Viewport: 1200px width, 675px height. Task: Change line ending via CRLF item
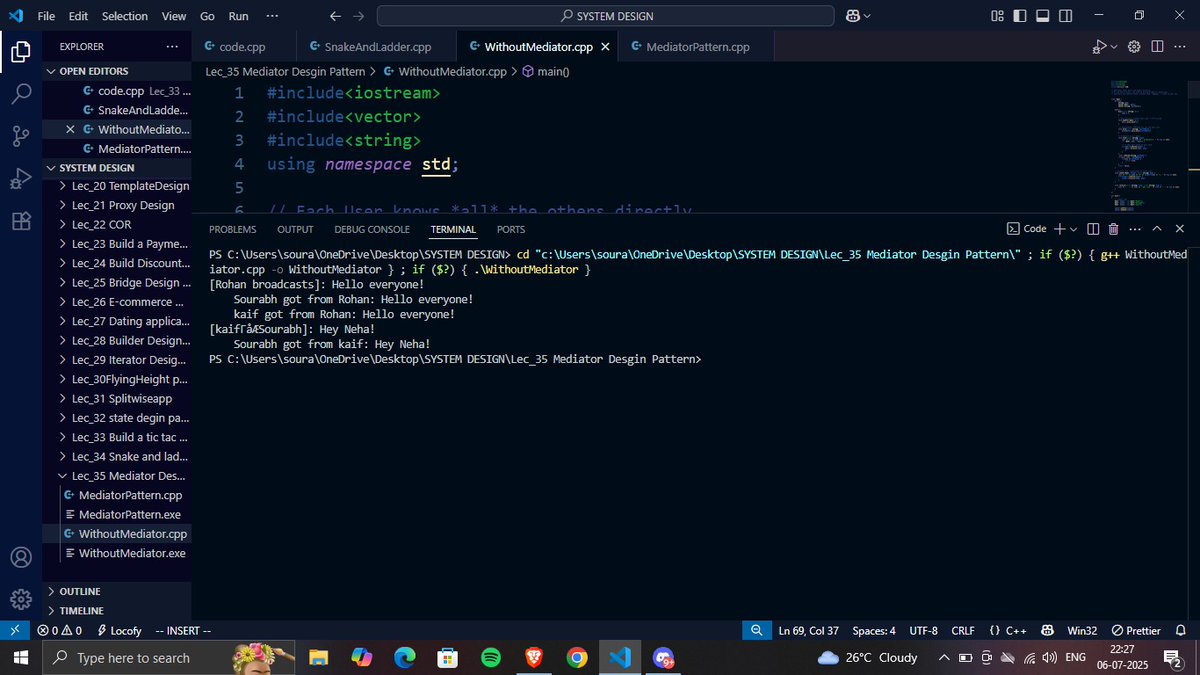click(963, 631)
